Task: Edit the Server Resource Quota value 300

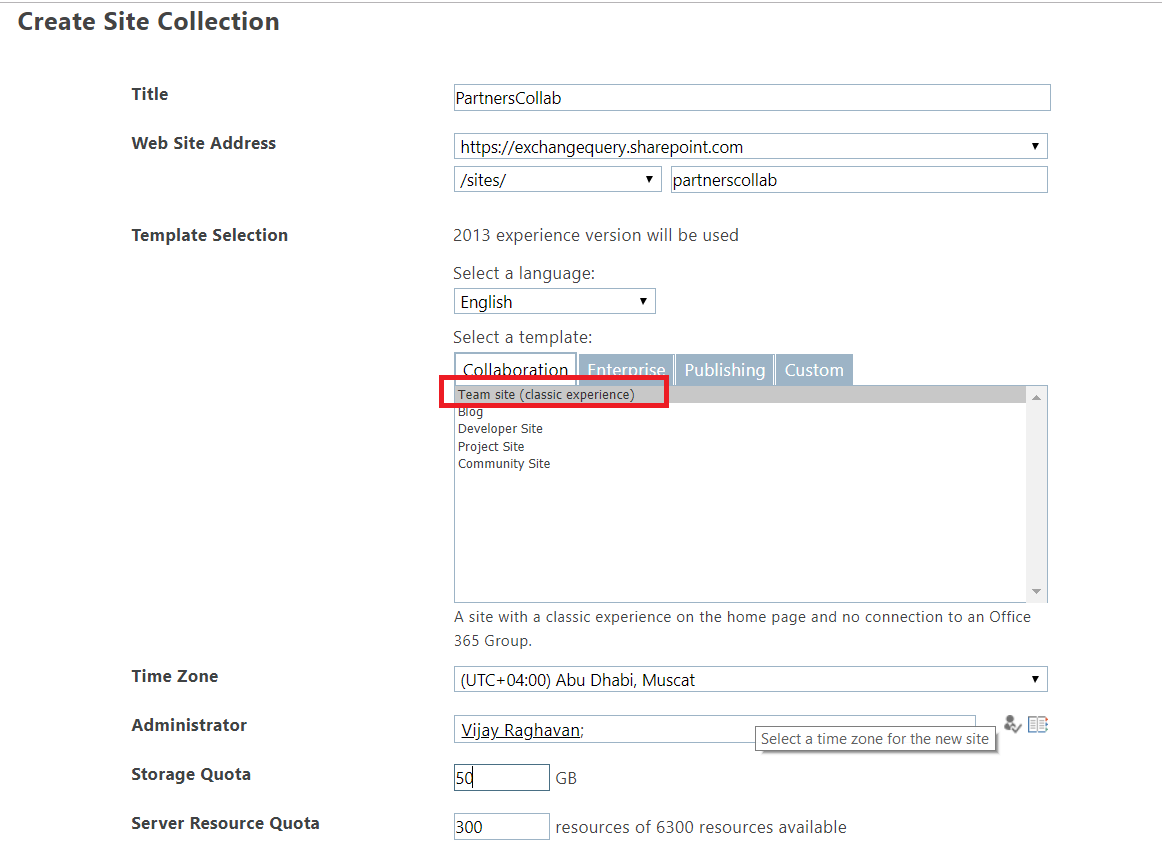Action: click(x=501, y=826)
